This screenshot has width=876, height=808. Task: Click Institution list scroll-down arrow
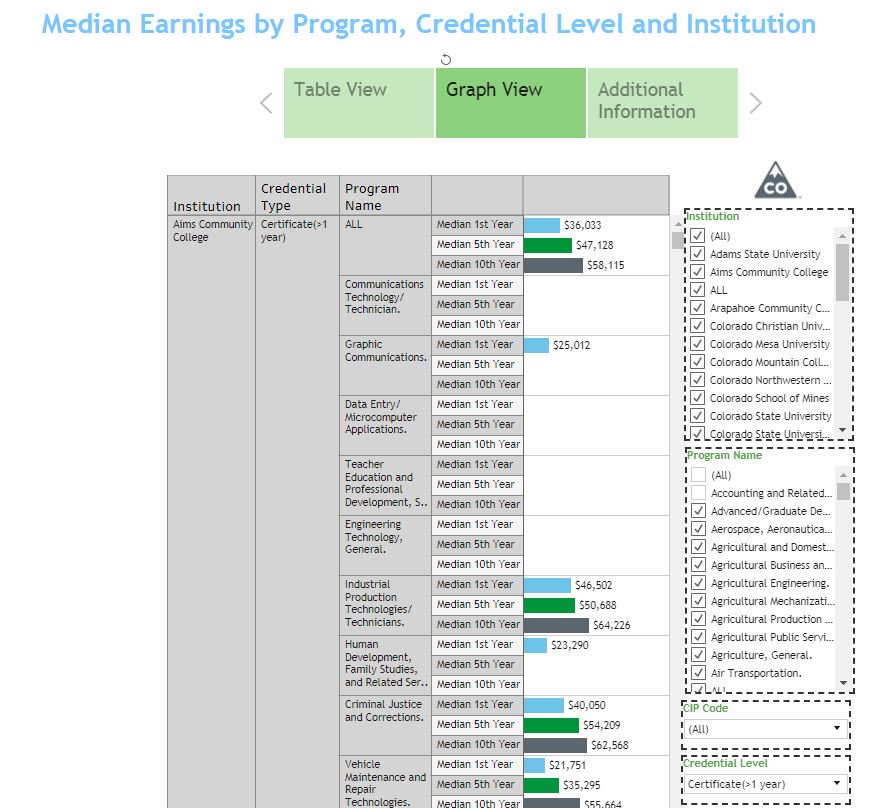pos(842,430)
